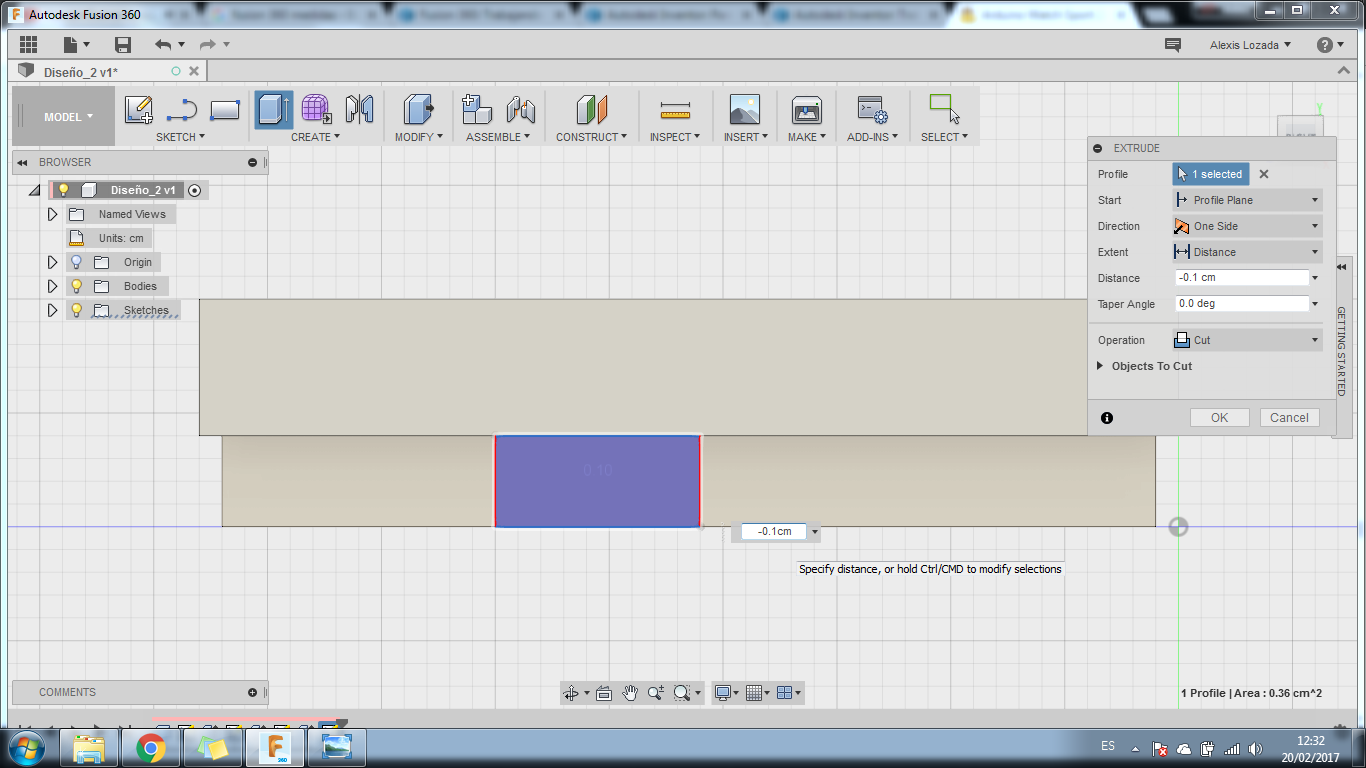Click the 3D Print make icon
The image size is (1366, 768).
pyautogui.click(x=806, y=109)
